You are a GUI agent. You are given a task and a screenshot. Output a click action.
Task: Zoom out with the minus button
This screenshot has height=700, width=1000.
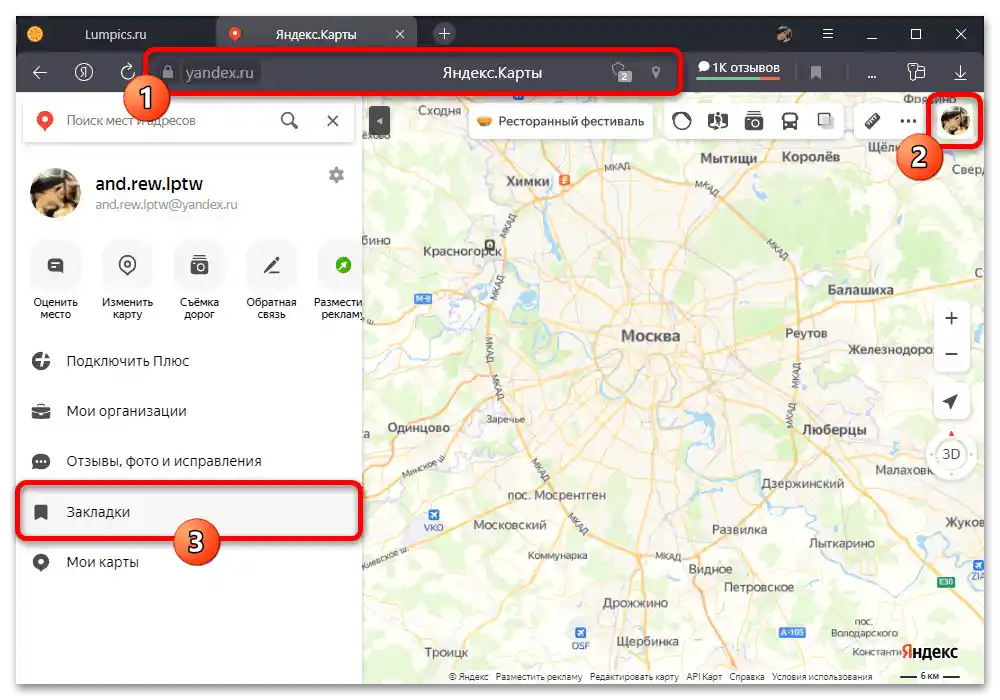pyautogui.click(x=951, y=353)
